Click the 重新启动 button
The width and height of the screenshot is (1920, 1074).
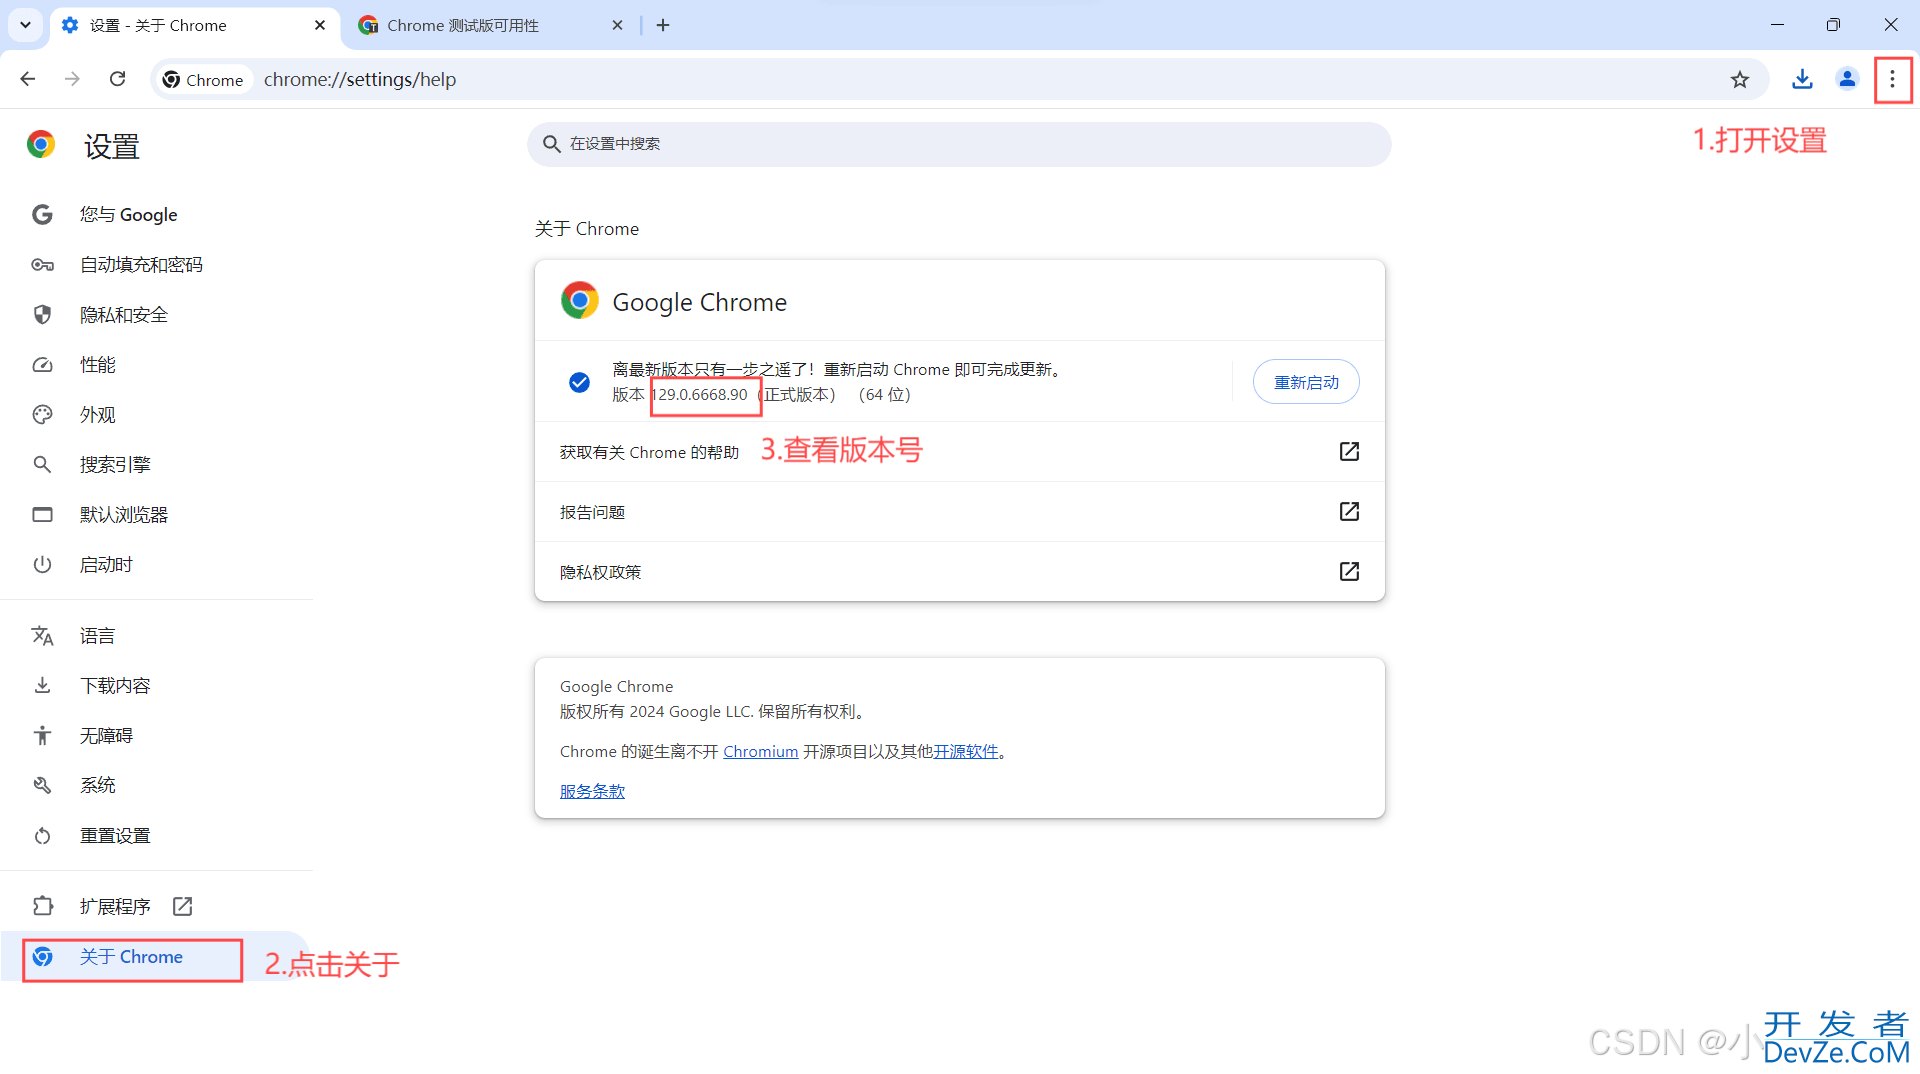[x=1306, y=382]
